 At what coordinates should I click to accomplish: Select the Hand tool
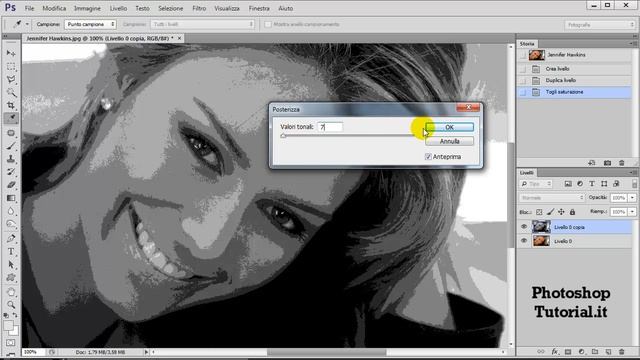point(11,292)
